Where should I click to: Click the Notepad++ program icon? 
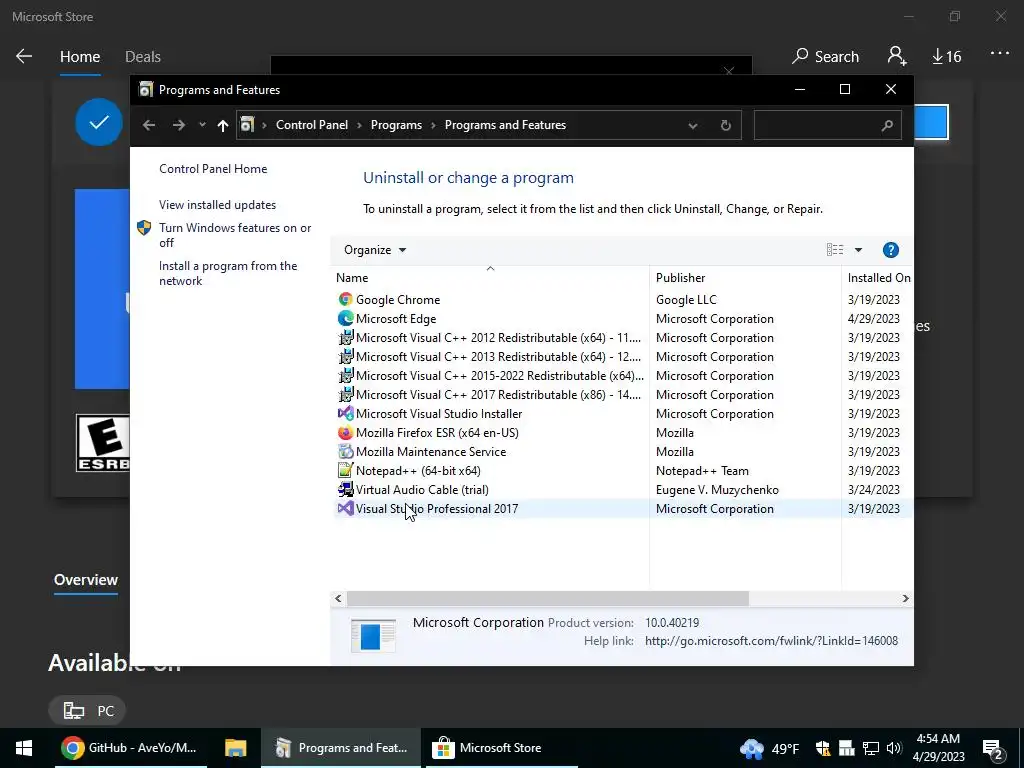345,470
